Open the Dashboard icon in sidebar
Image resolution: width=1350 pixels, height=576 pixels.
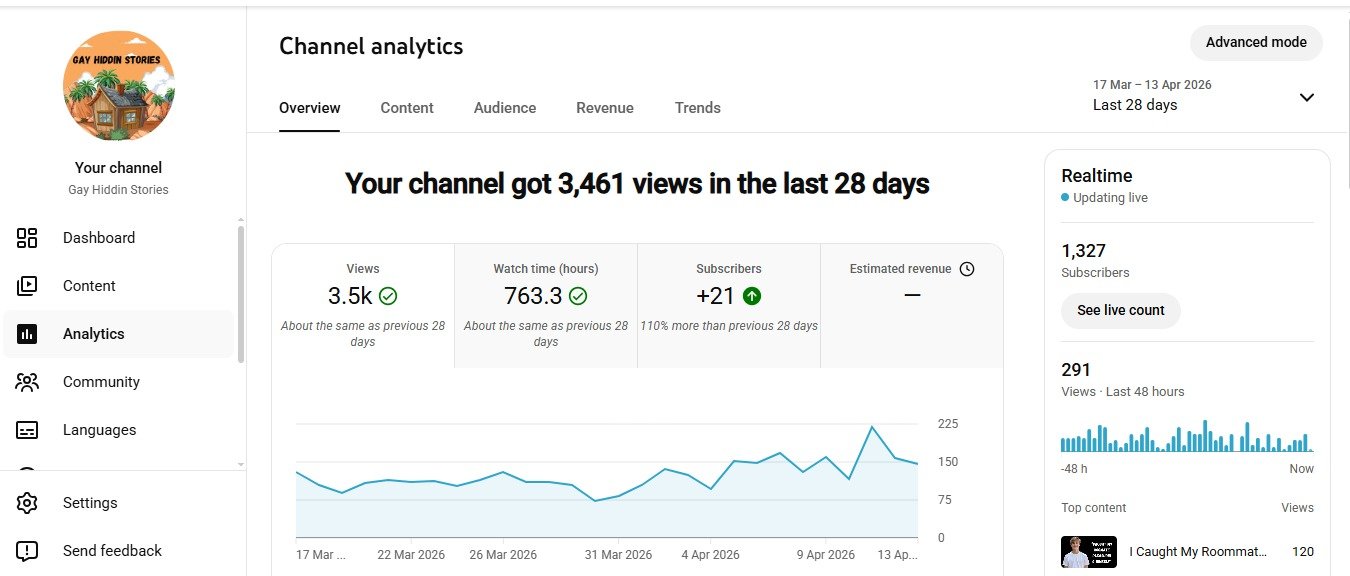pos(27,238)
